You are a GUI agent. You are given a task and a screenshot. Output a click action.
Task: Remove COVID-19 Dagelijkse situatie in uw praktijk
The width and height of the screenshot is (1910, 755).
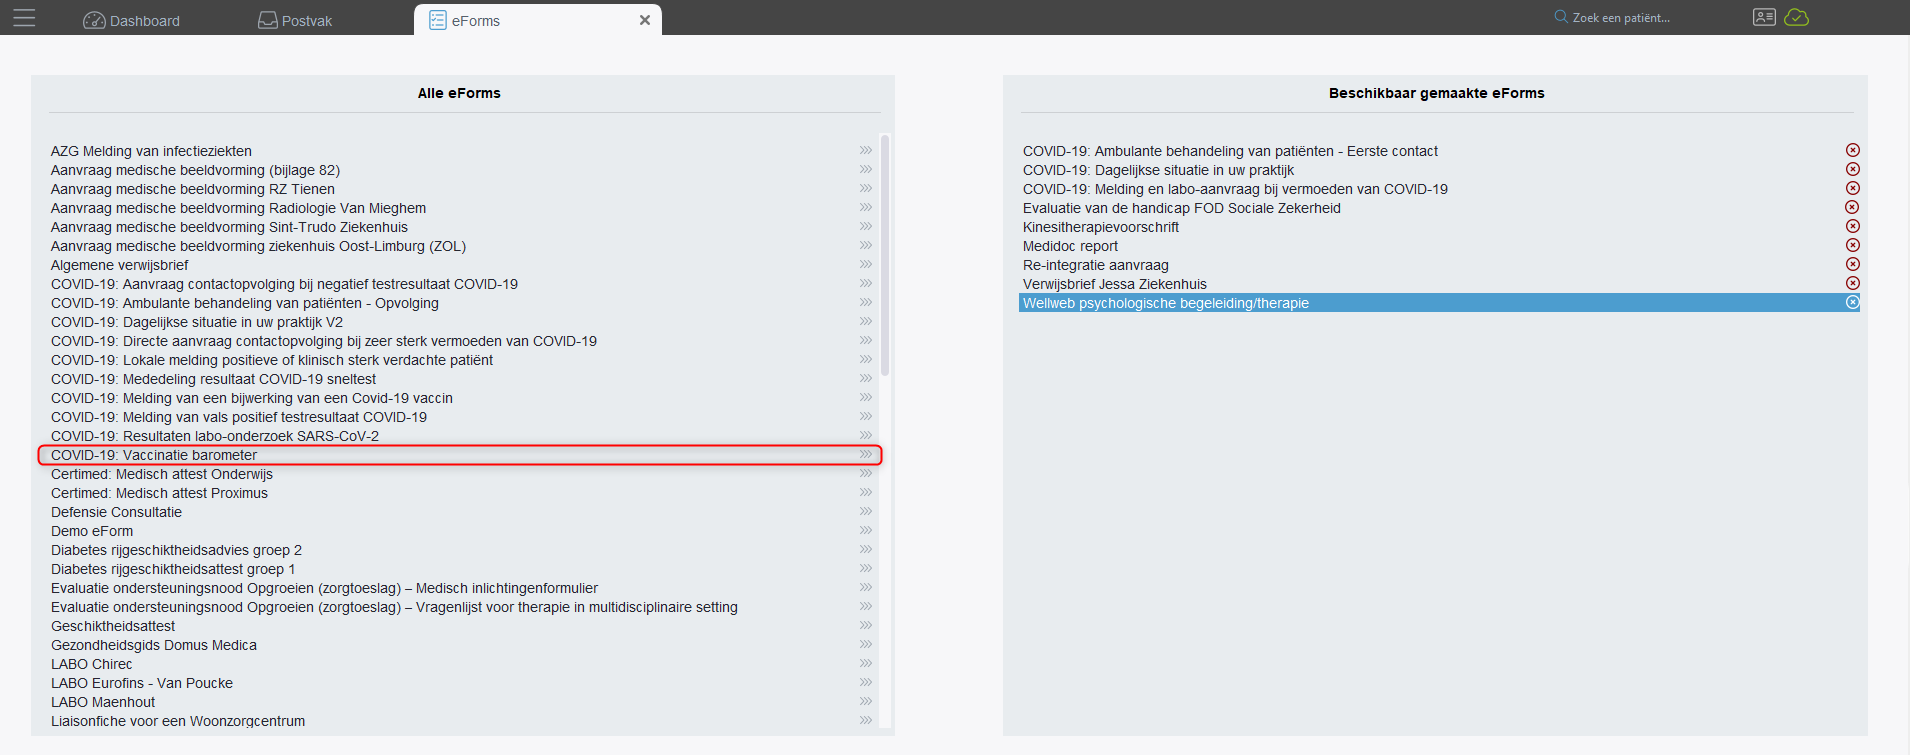pyautogui.click(x=1852, y=169)
